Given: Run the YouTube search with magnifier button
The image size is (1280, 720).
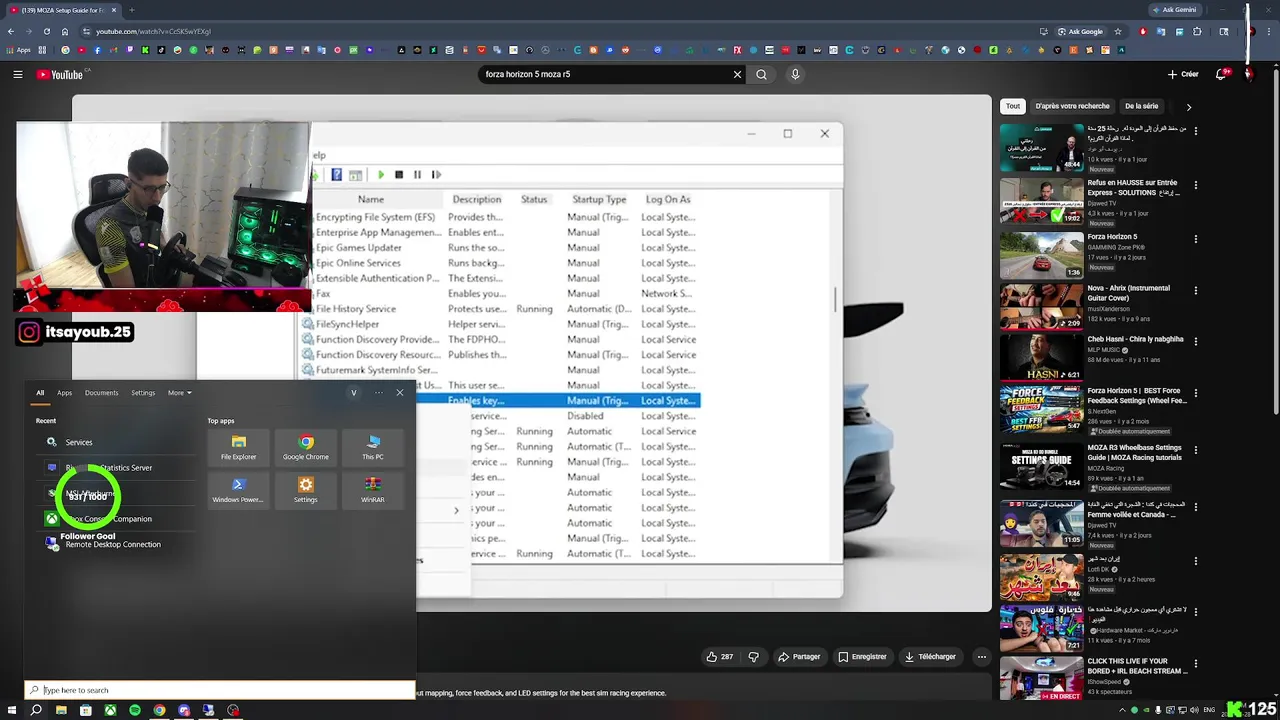Looking at the screenshot, I should pos(762,74).
